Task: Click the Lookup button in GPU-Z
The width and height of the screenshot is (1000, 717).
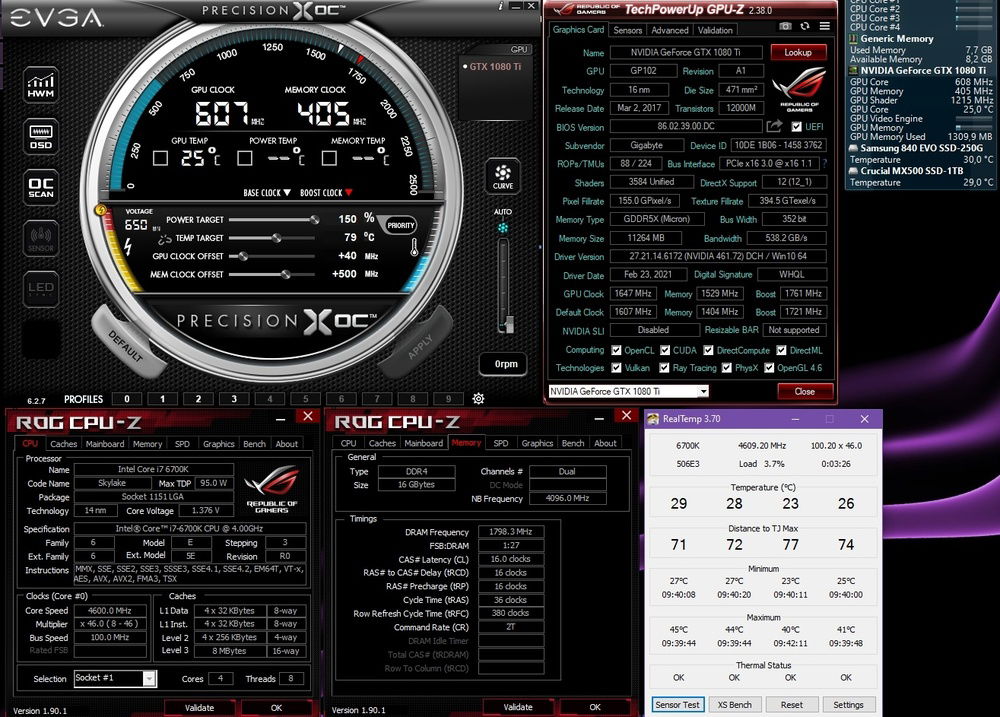Action: pos(798,52)
